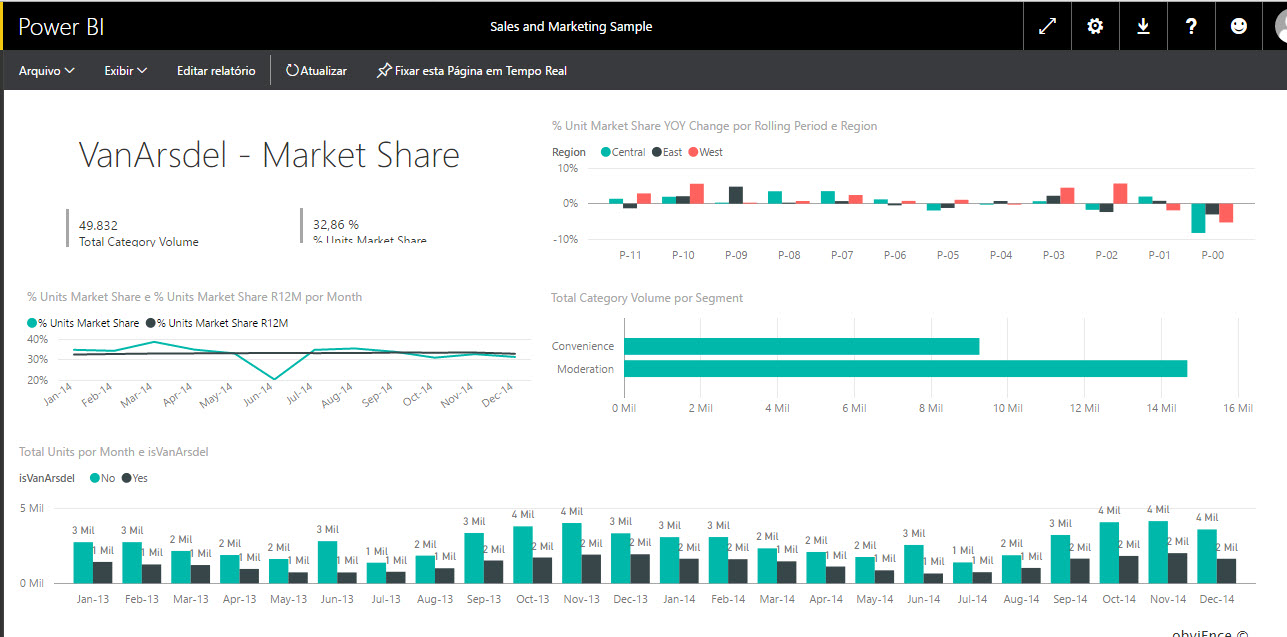
Task: Click Editar relatório in the toolbar
Action: pos(216,71)
